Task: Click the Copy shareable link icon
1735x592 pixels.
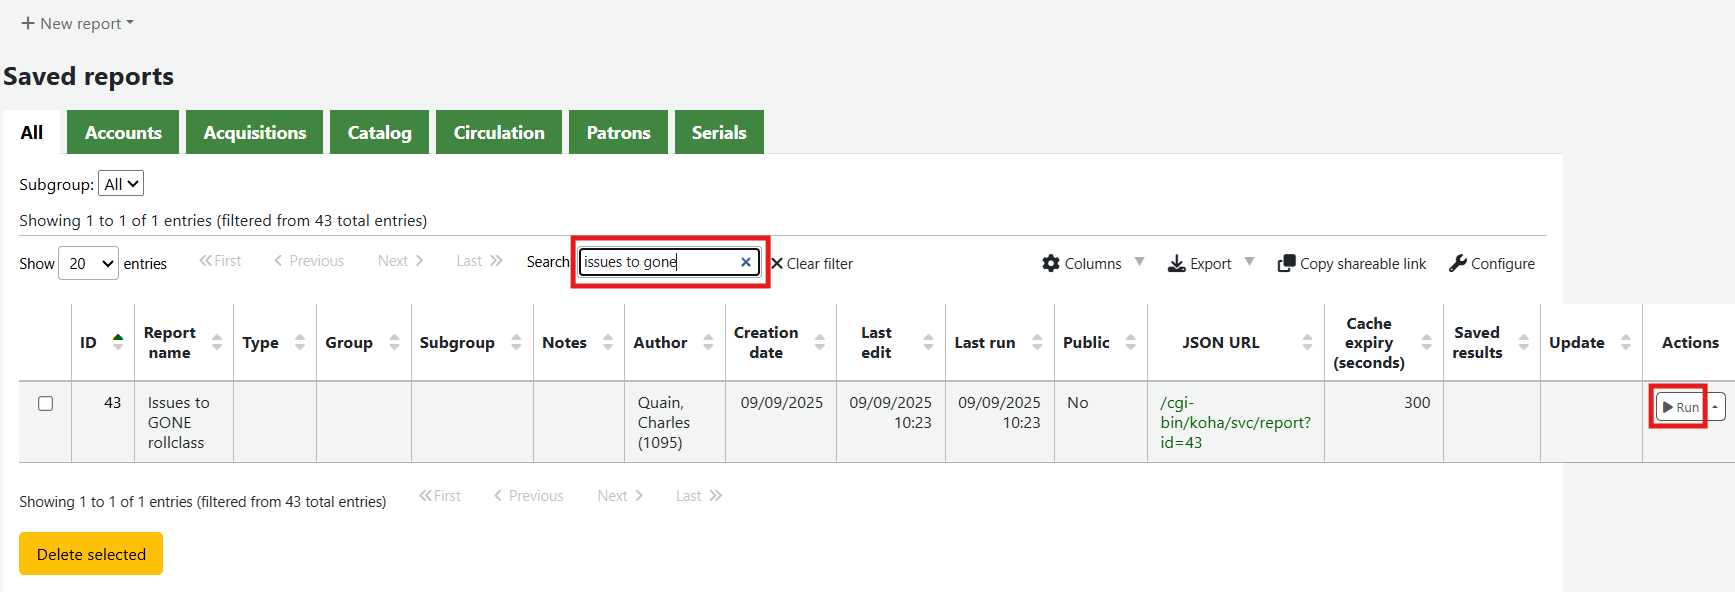Action: coord(1287,263)
